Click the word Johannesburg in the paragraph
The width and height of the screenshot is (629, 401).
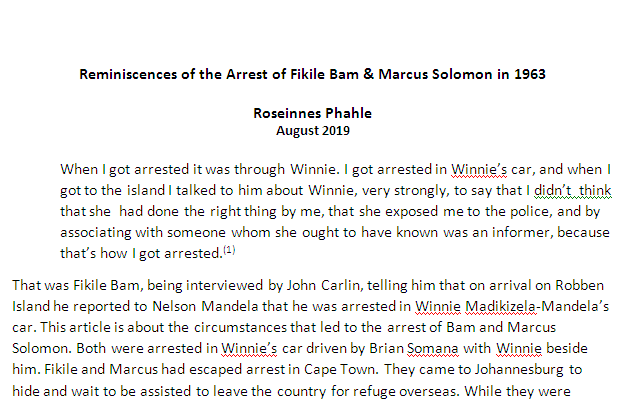(x=519, y=370)
